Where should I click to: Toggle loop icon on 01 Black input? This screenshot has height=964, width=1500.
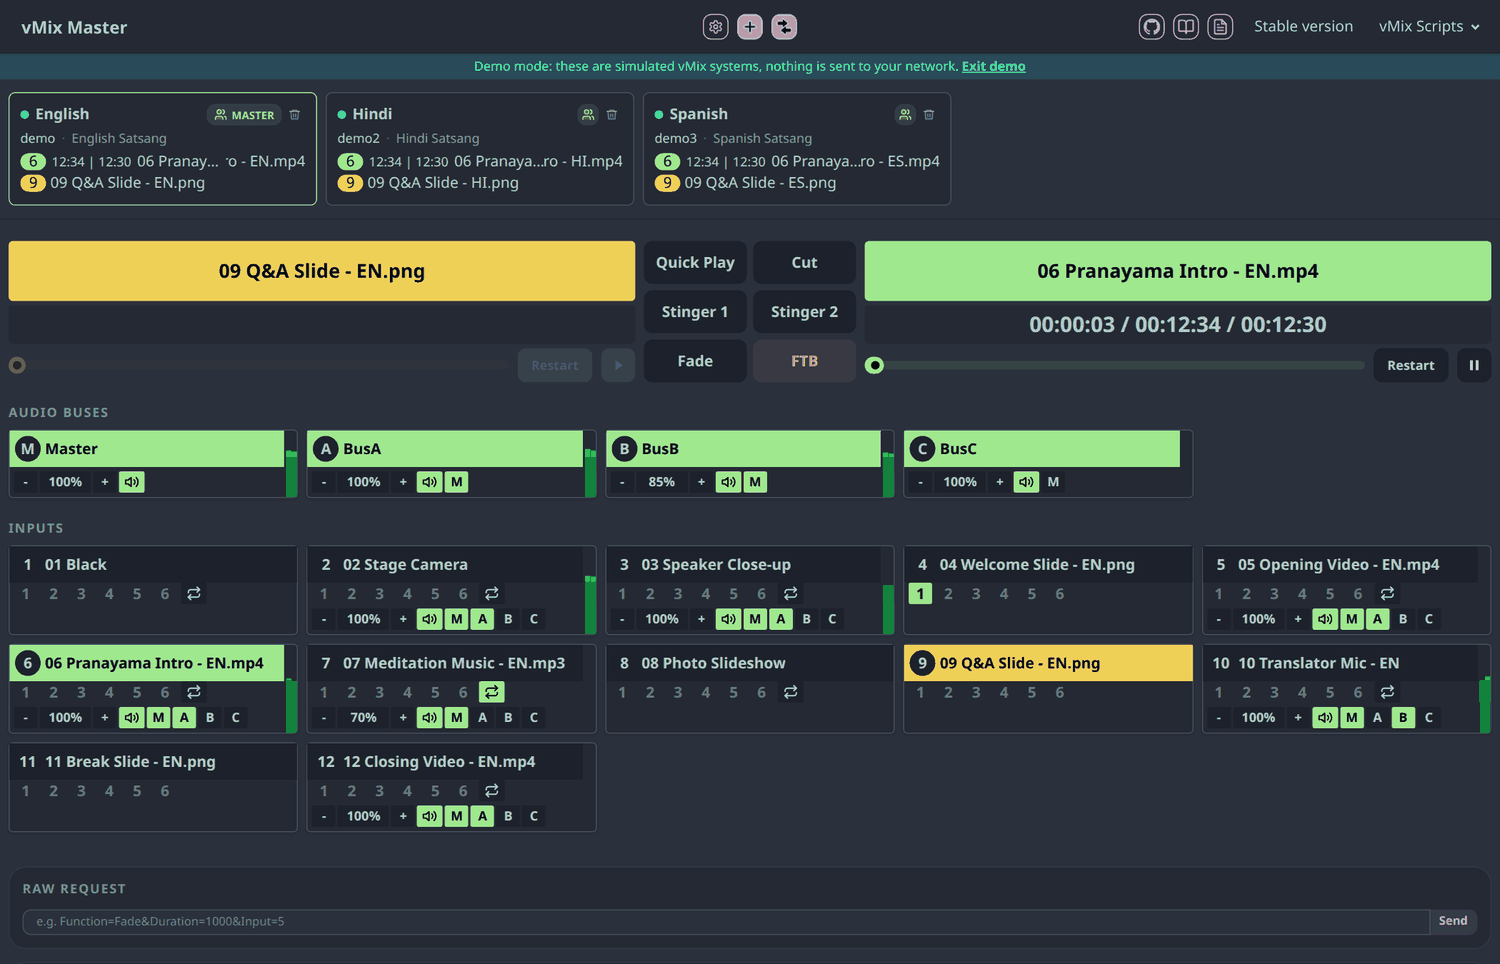[194, 594]
